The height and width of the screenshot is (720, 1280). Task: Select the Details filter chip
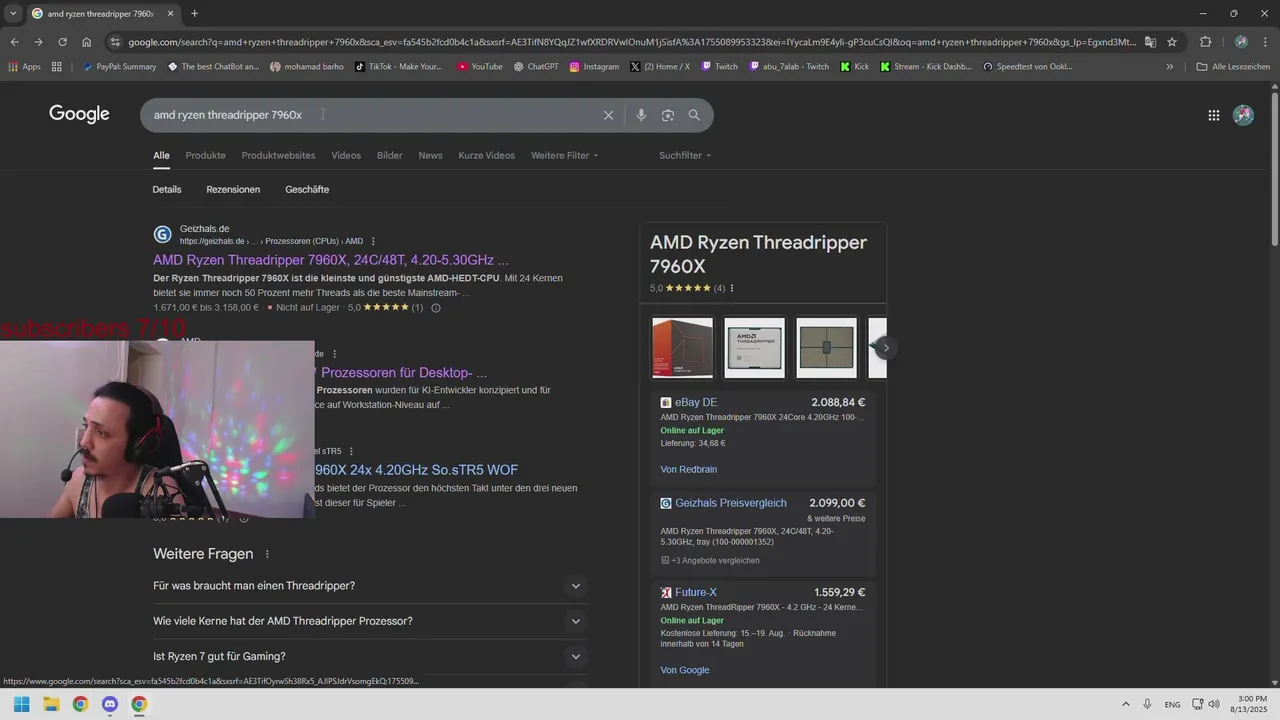(167, 189)
